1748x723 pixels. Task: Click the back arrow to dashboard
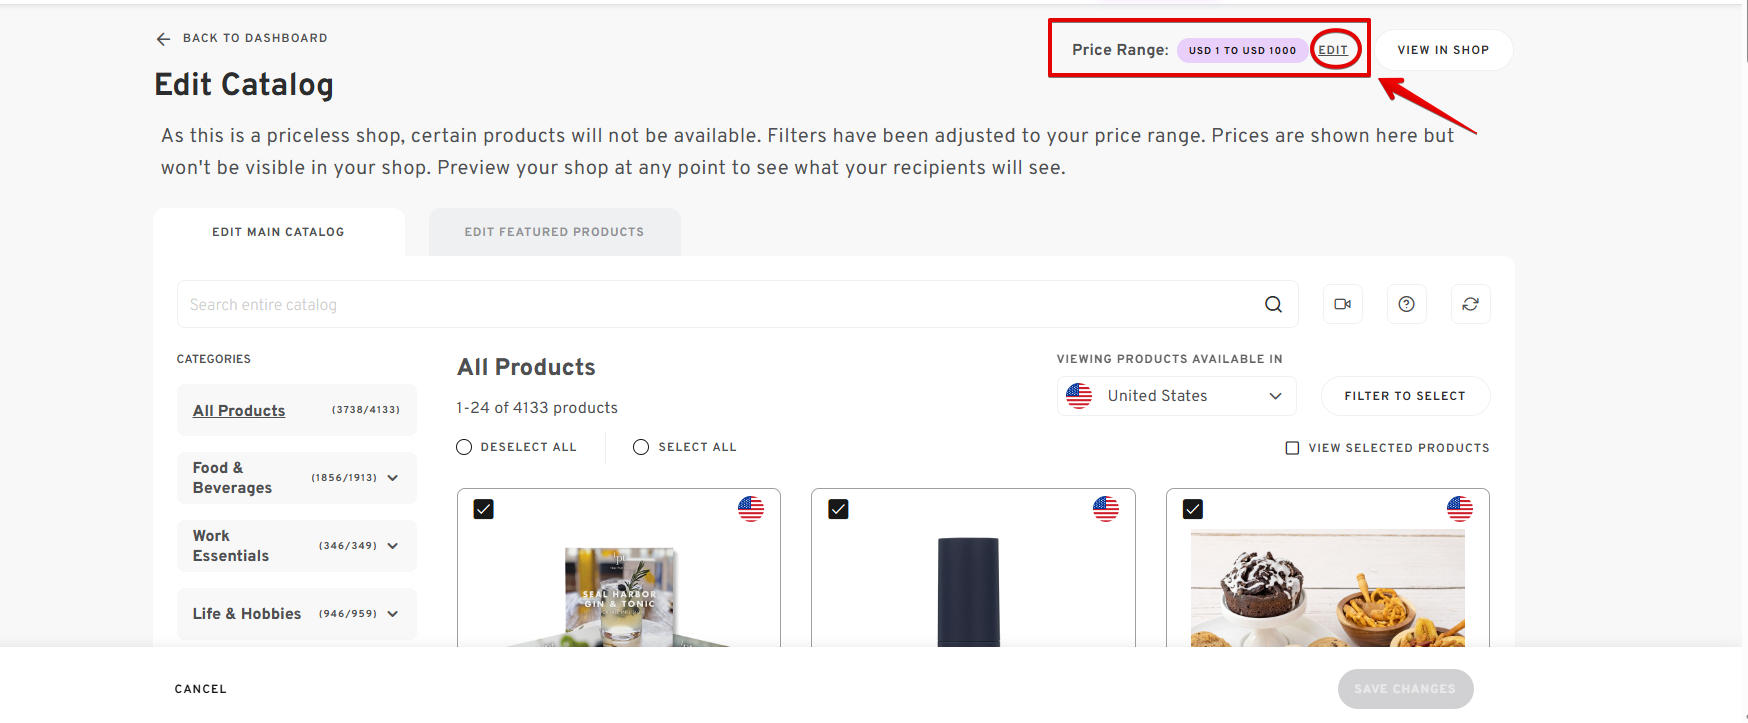(x=164, y=39)
